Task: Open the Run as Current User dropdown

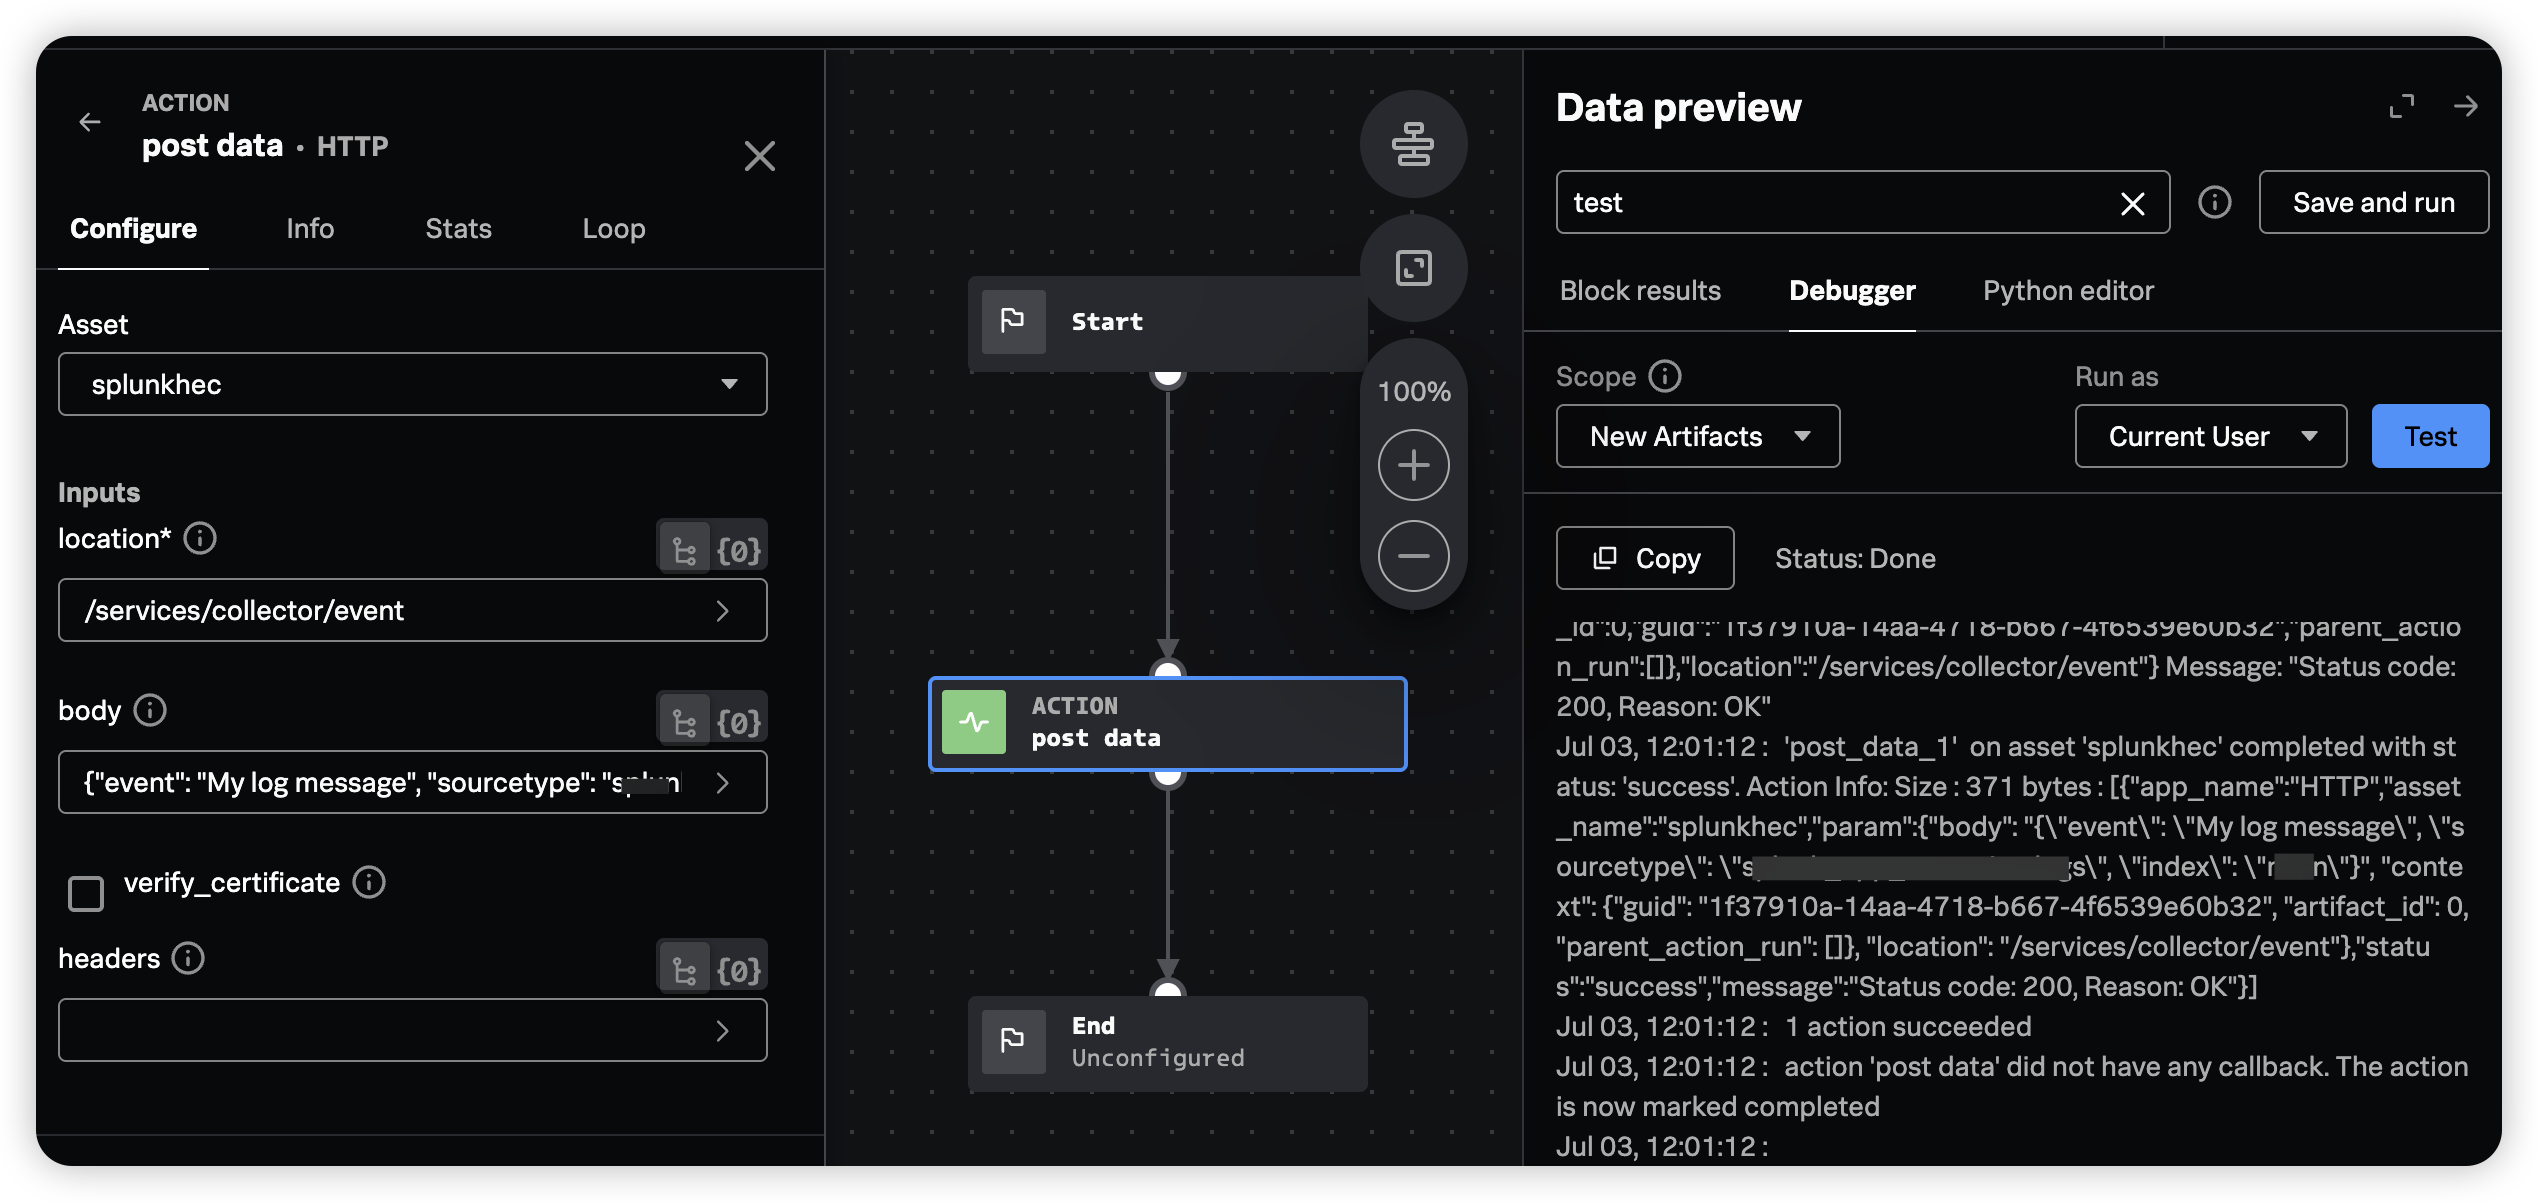Action: (2210, 436)
